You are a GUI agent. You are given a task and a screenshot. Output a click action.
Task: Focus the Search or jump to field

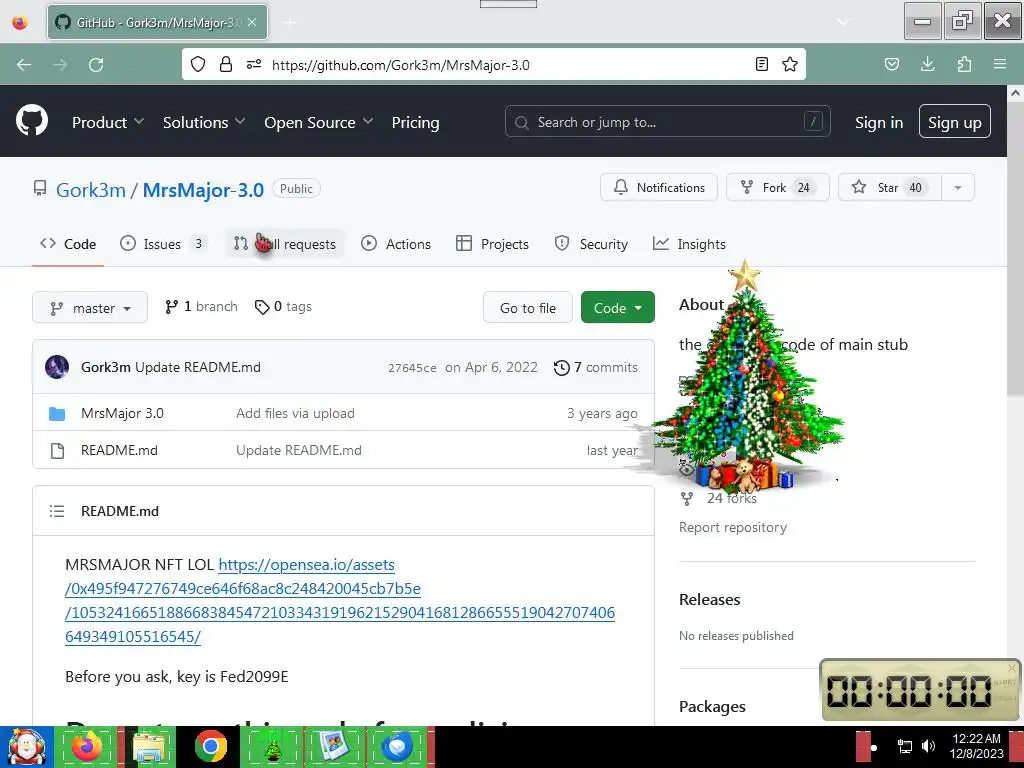click(x=667, y=121)
